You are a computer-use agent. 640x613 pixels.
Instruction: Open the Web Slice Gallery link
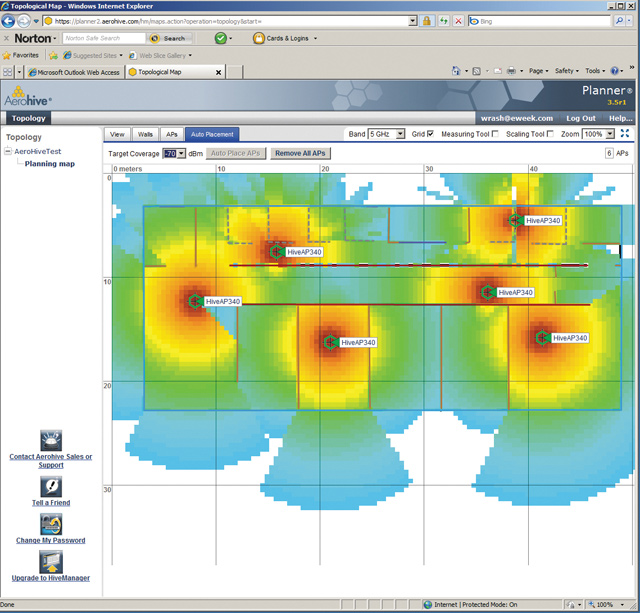[160, 55]
